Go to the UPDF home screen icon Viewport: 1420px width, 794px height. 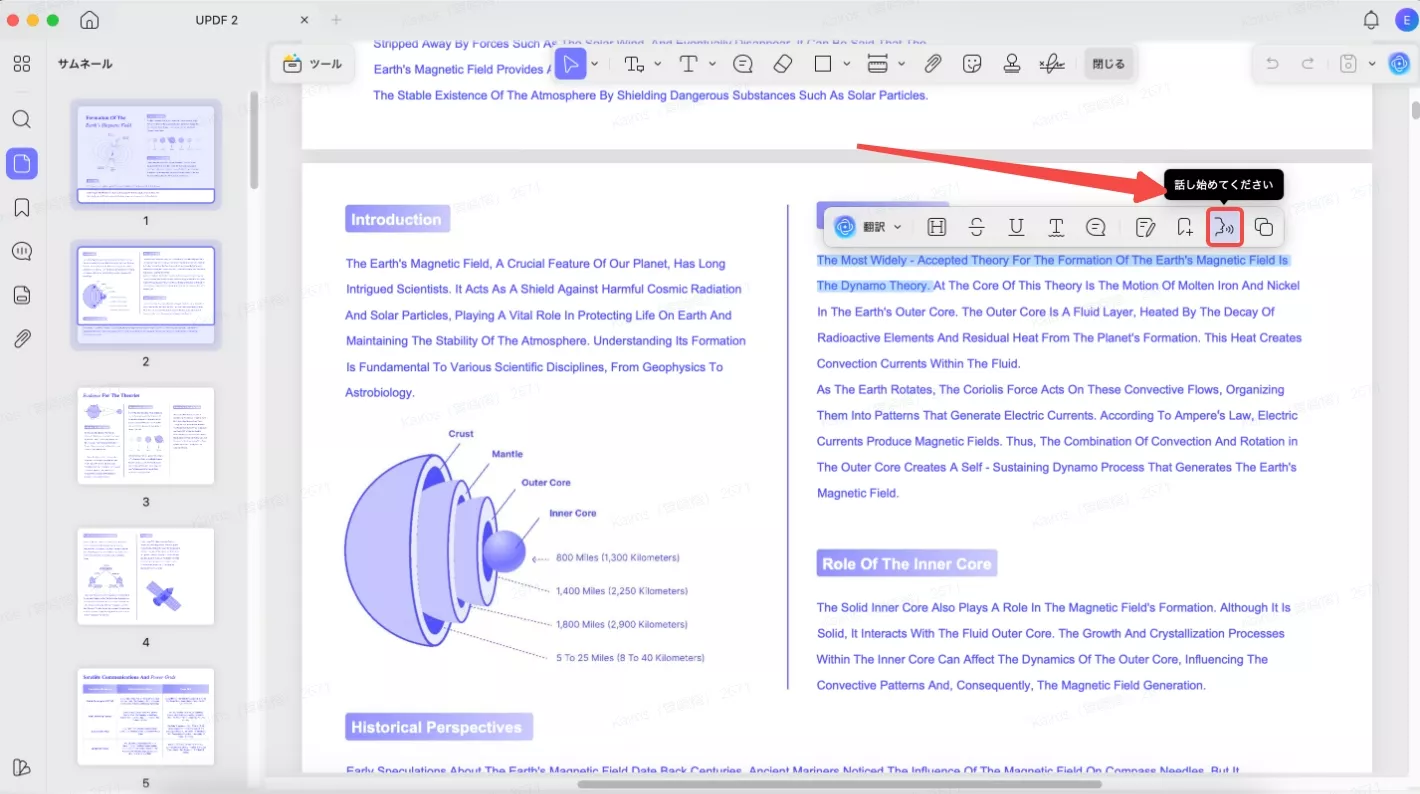coord(89,20)
